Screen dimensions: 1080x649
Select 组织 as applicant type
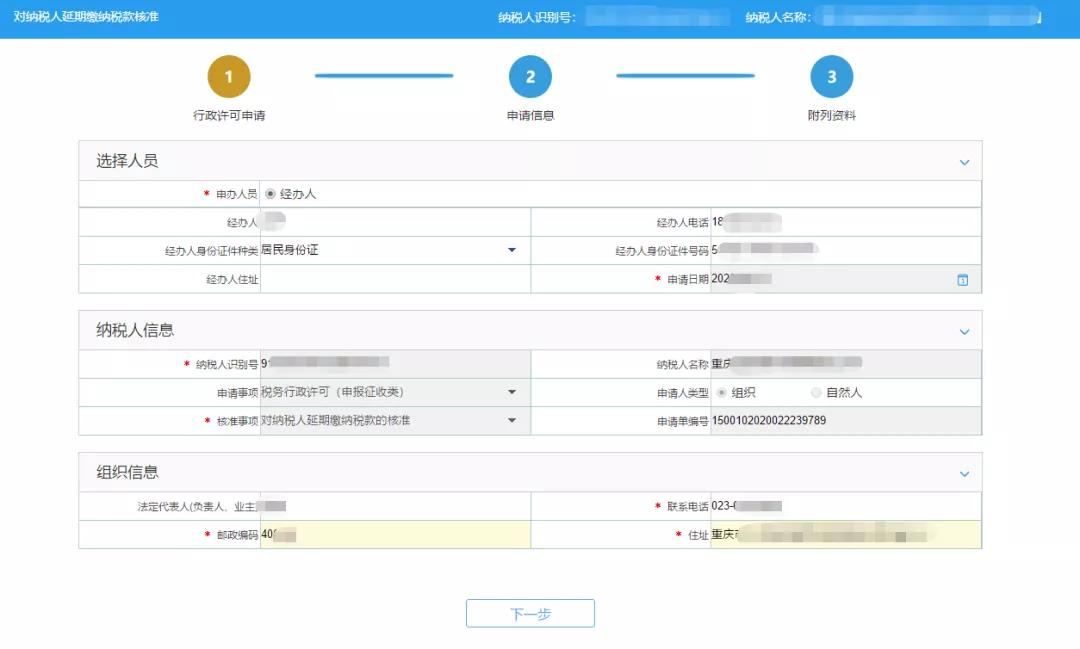[721, 393]
